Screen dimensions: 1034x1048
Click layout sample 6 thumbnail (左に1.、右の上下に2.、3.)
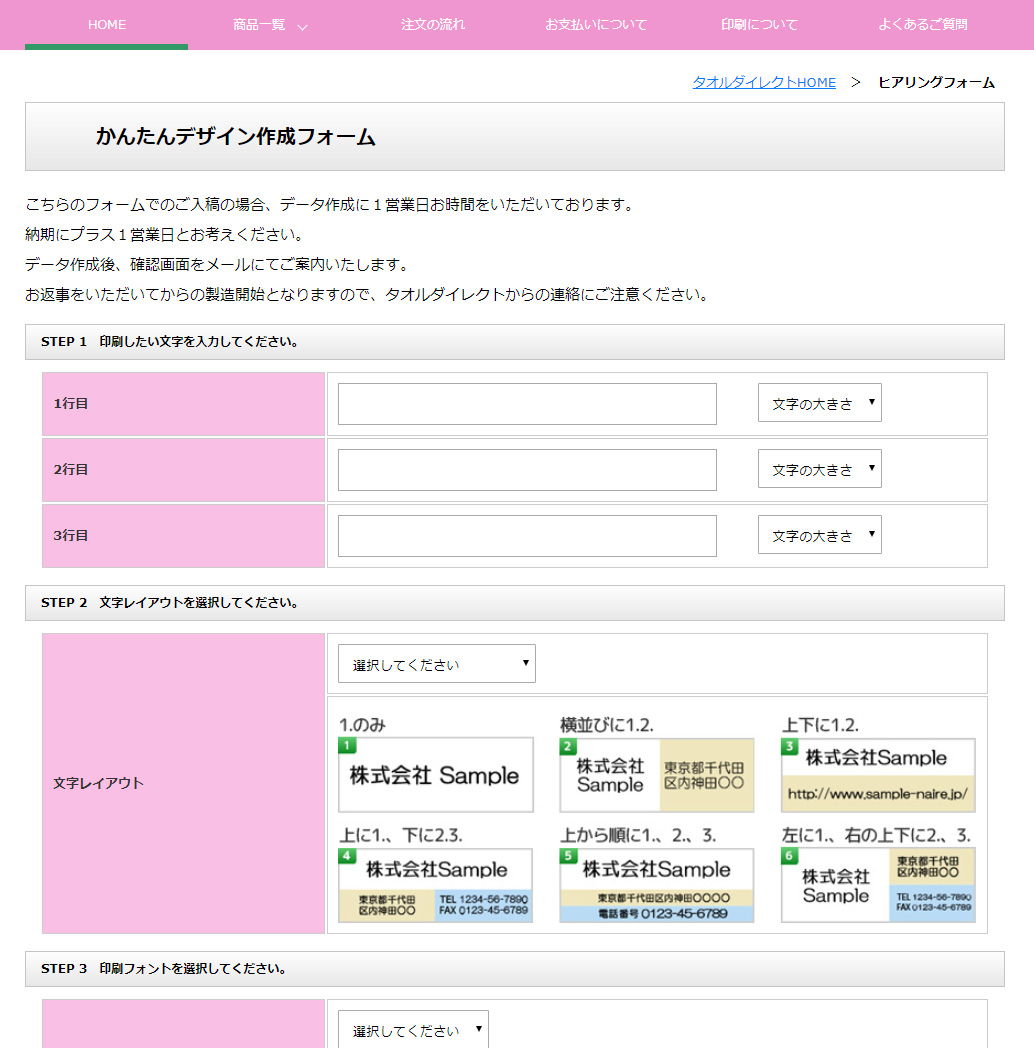(x=878, y=885)
